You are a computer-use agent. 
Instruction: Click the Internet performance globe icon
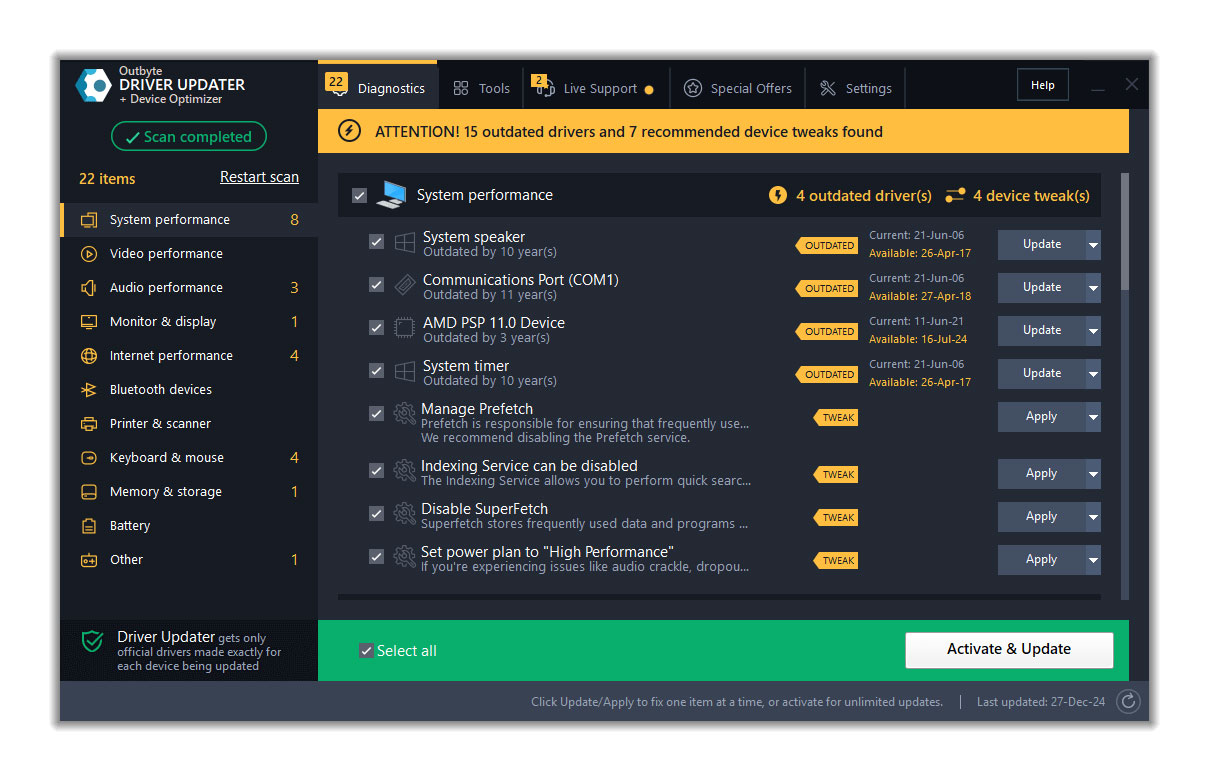(89, 356)
